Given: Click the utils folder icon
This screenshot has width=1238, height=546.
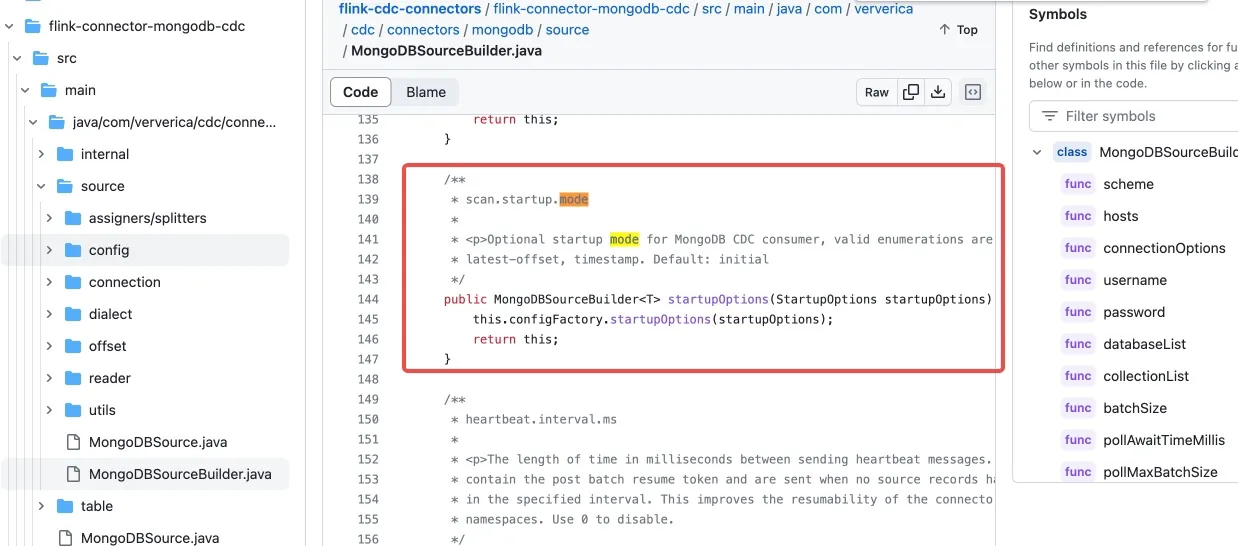Looking at the screenshot, I should (73, 410).
